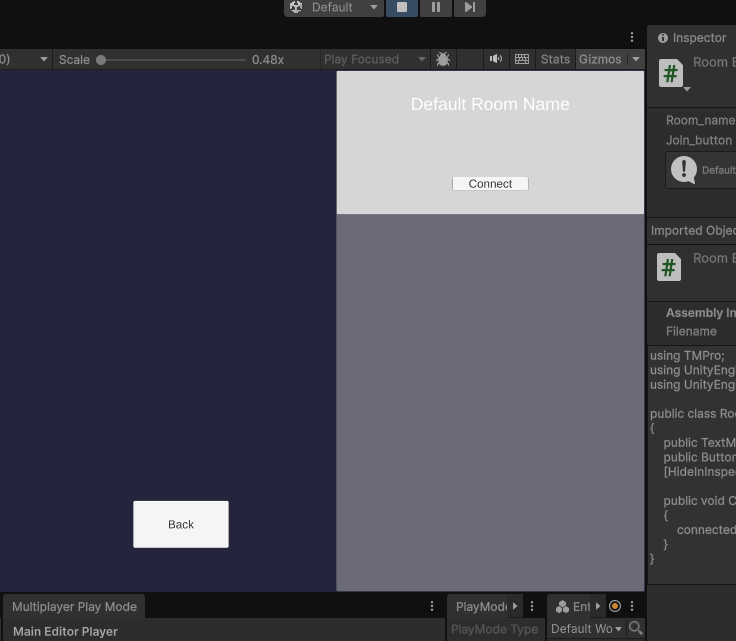Viewport: 736px width, 641px height.
Task: Mute audio with the speaker icon
Action: tap(496, 59)
